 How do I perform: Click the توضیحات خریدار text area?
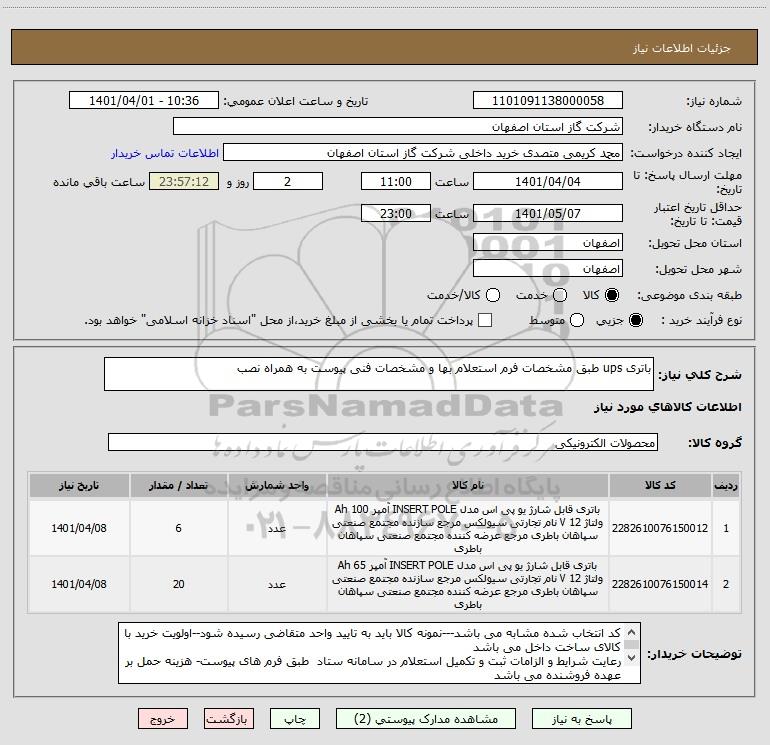[379, 653]
